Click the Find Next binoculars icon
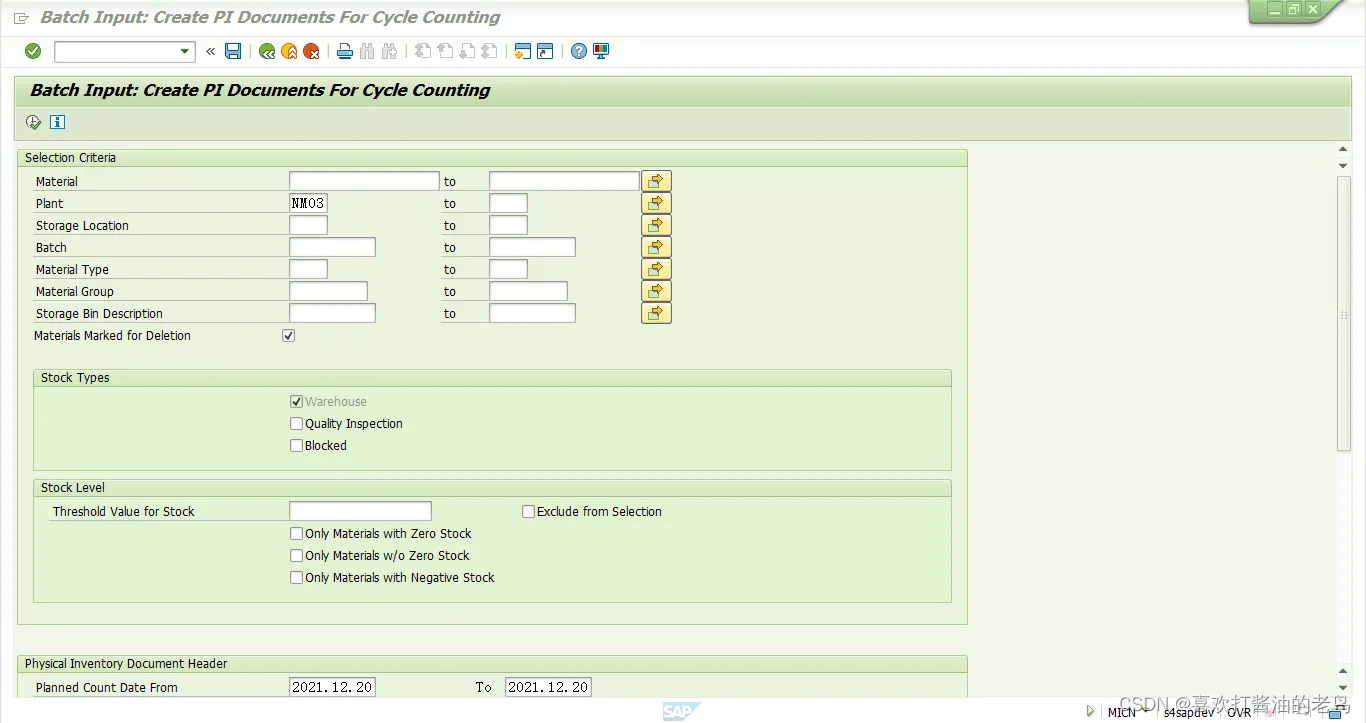Screen dimensions: 1366x723 [x=389, y=51]
